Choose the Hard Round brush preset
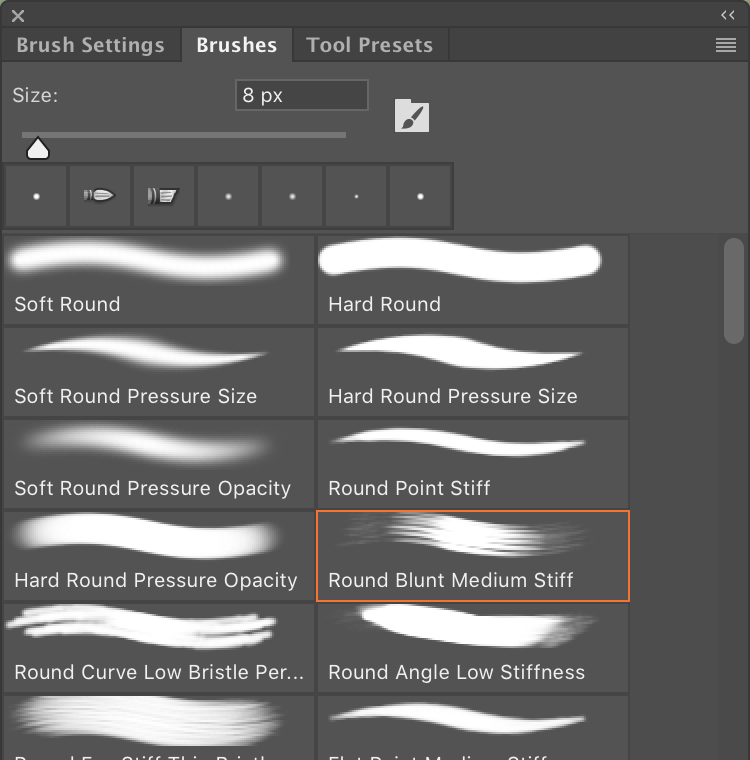Viewport: 750px width, 760px height. click(x=473, y=280)
